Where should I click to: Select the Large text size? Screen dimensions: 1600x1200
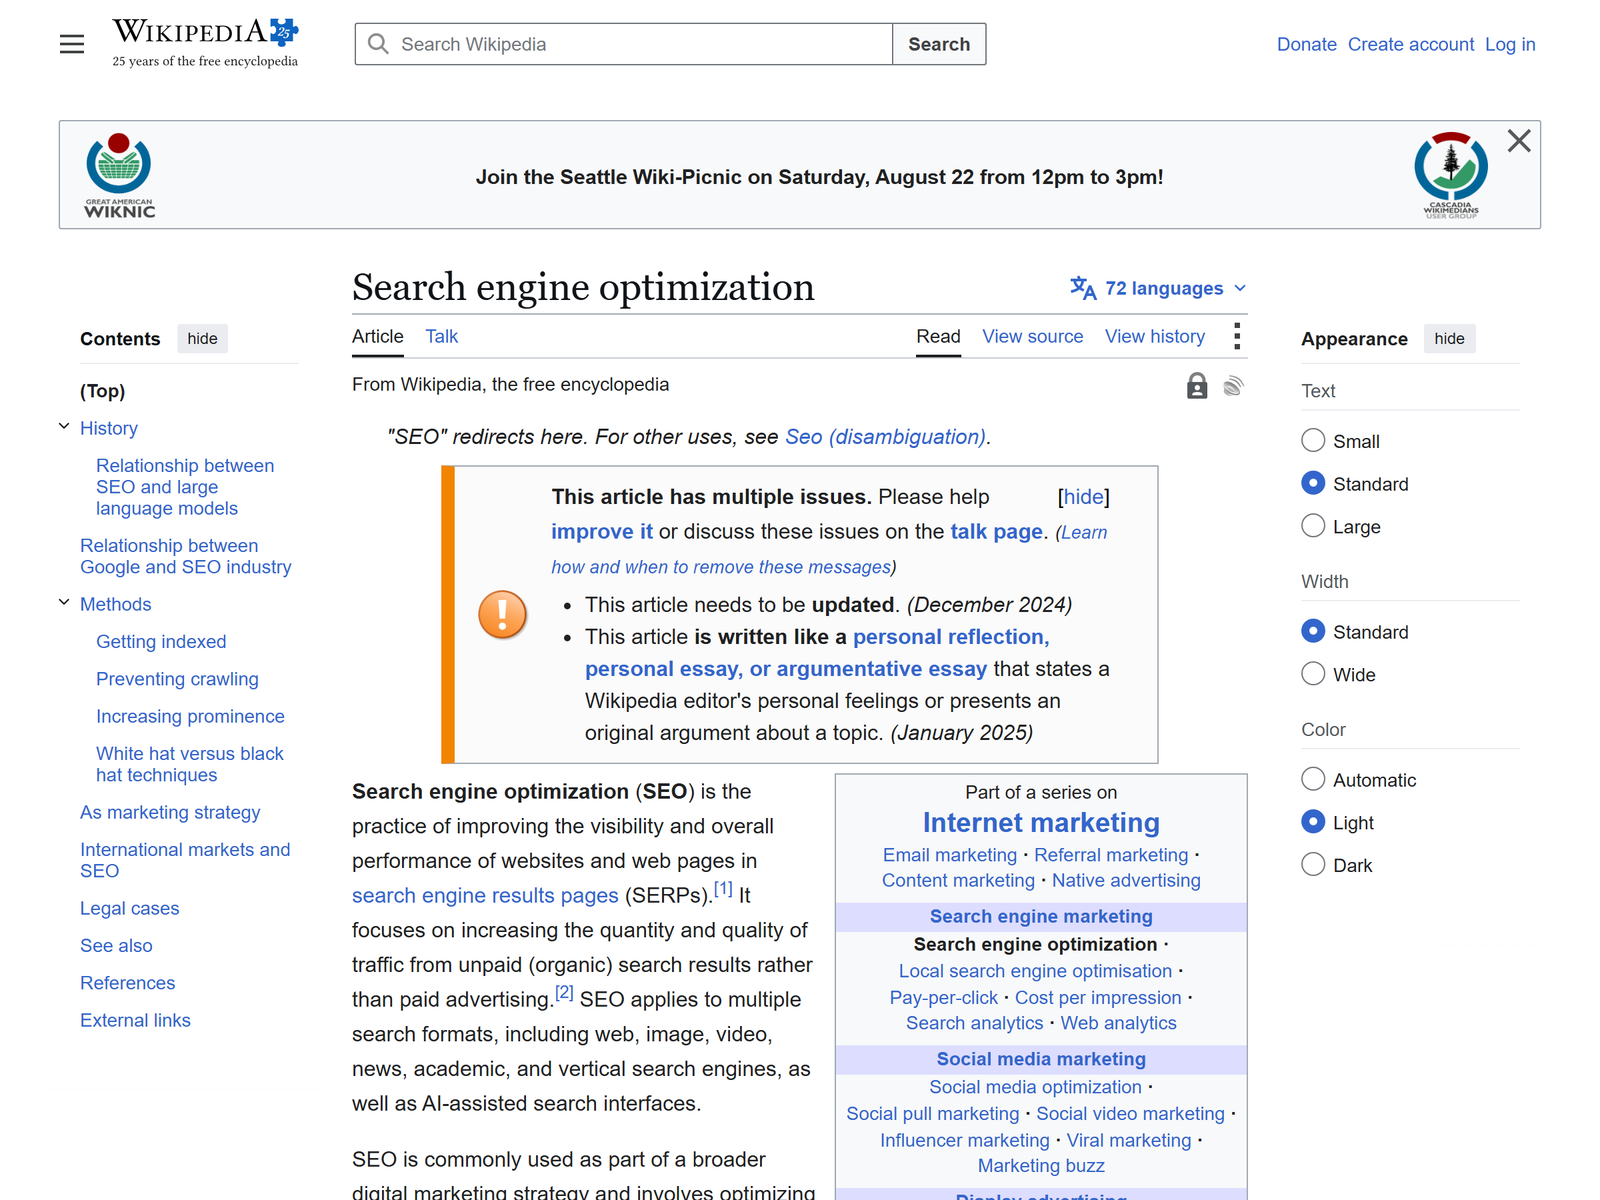(1313, 526)
